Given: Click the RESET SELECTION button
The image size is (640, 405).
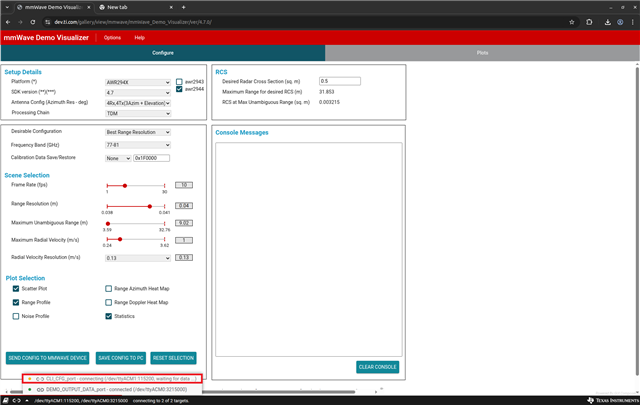Looking at the screenshot, I should click(173, 358).
